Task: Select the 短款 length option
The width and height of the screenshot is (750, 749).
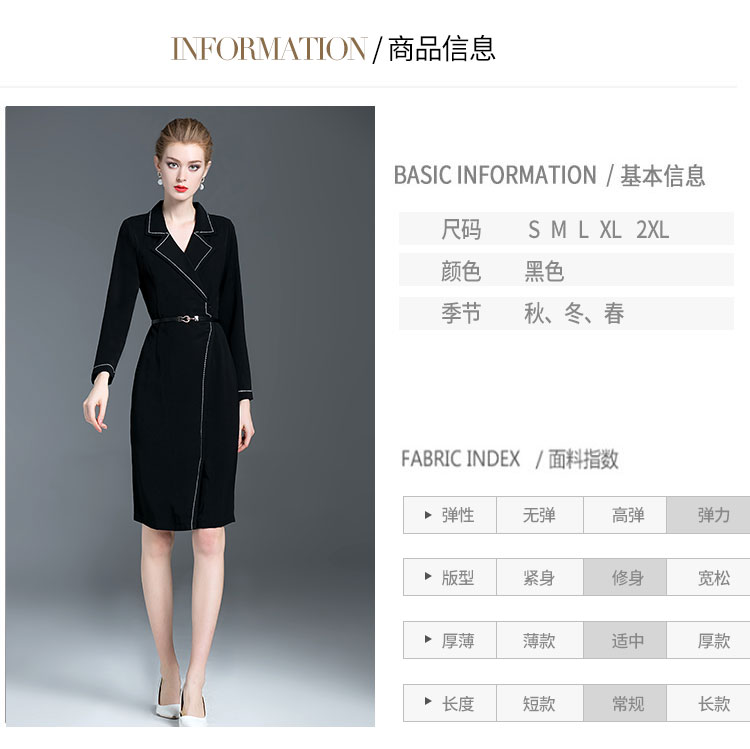Action: click(x=540, y=703)
